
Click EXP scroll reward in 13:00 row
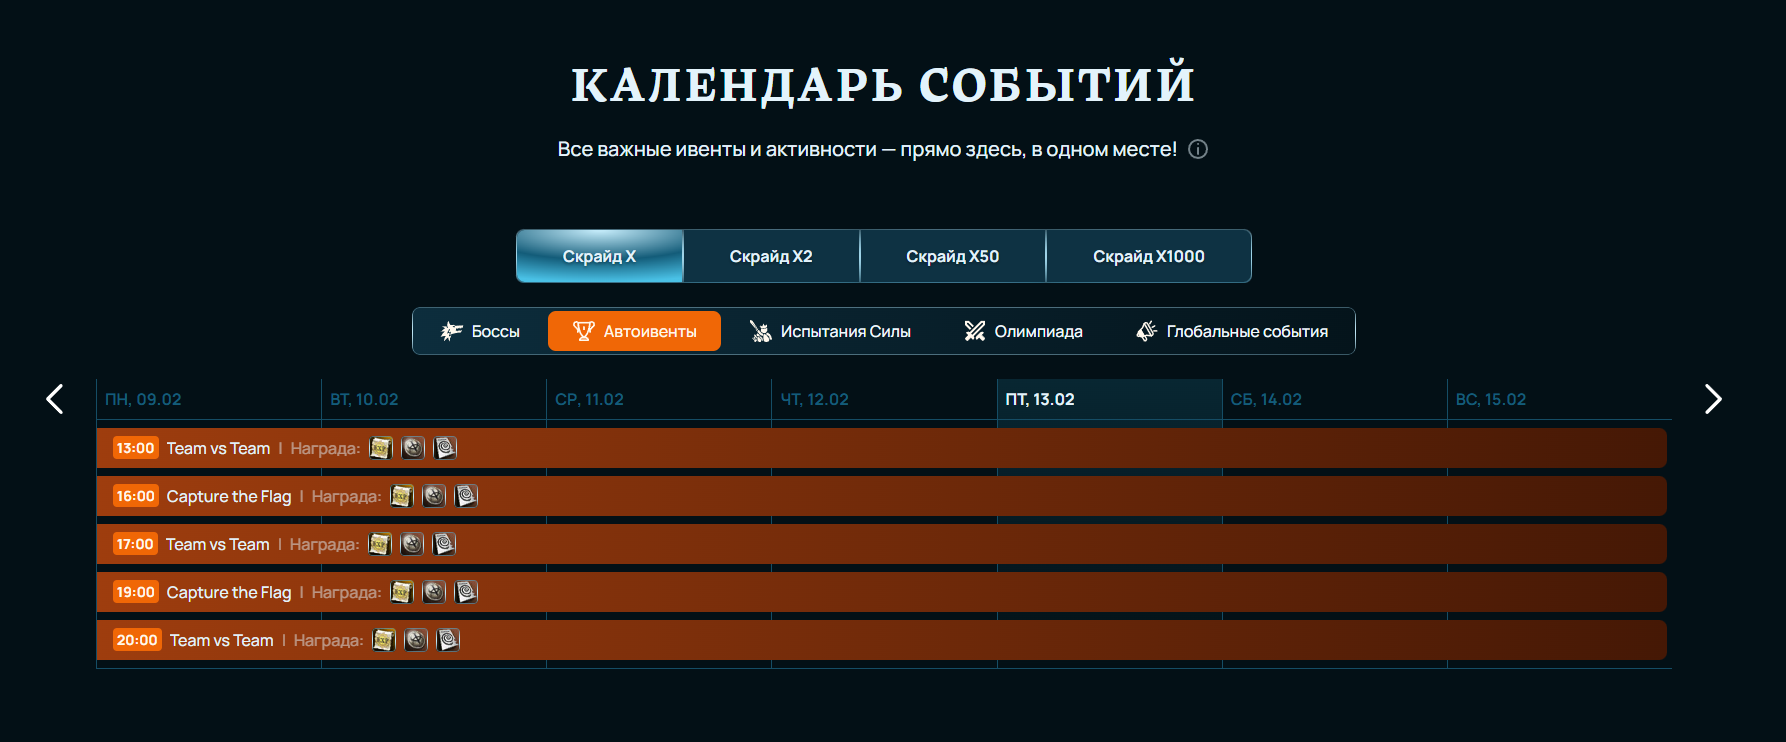(380, 448)
